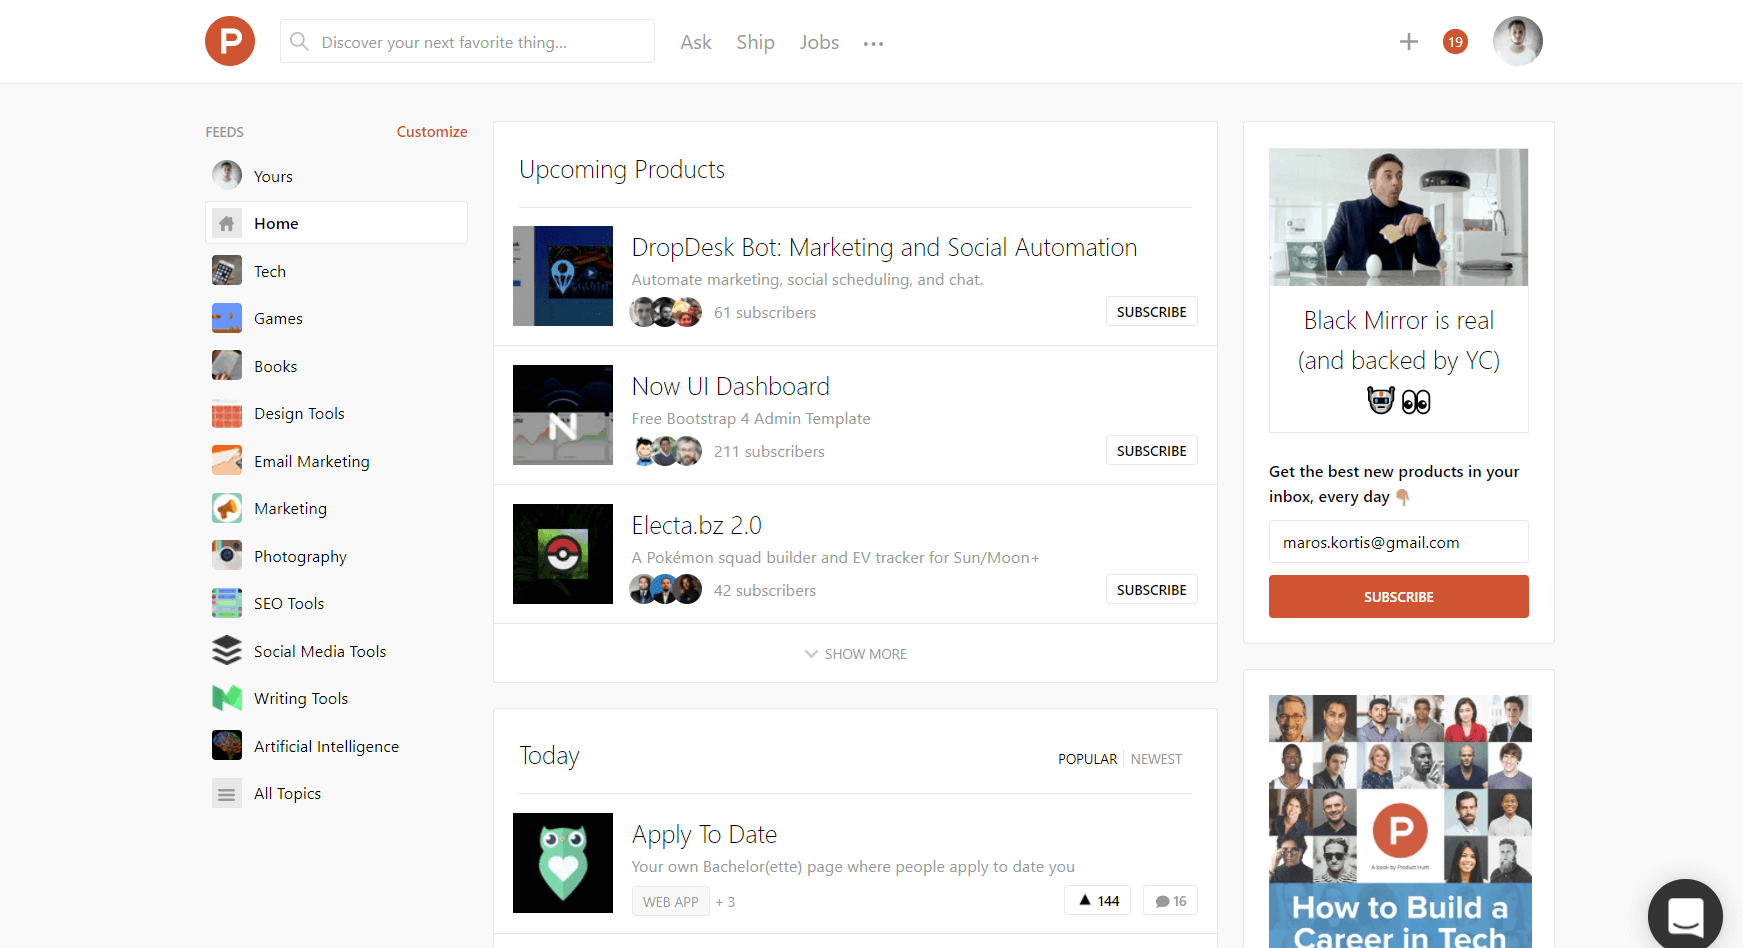Open the notifications badge showing 19

click(x=1455, y=42)
